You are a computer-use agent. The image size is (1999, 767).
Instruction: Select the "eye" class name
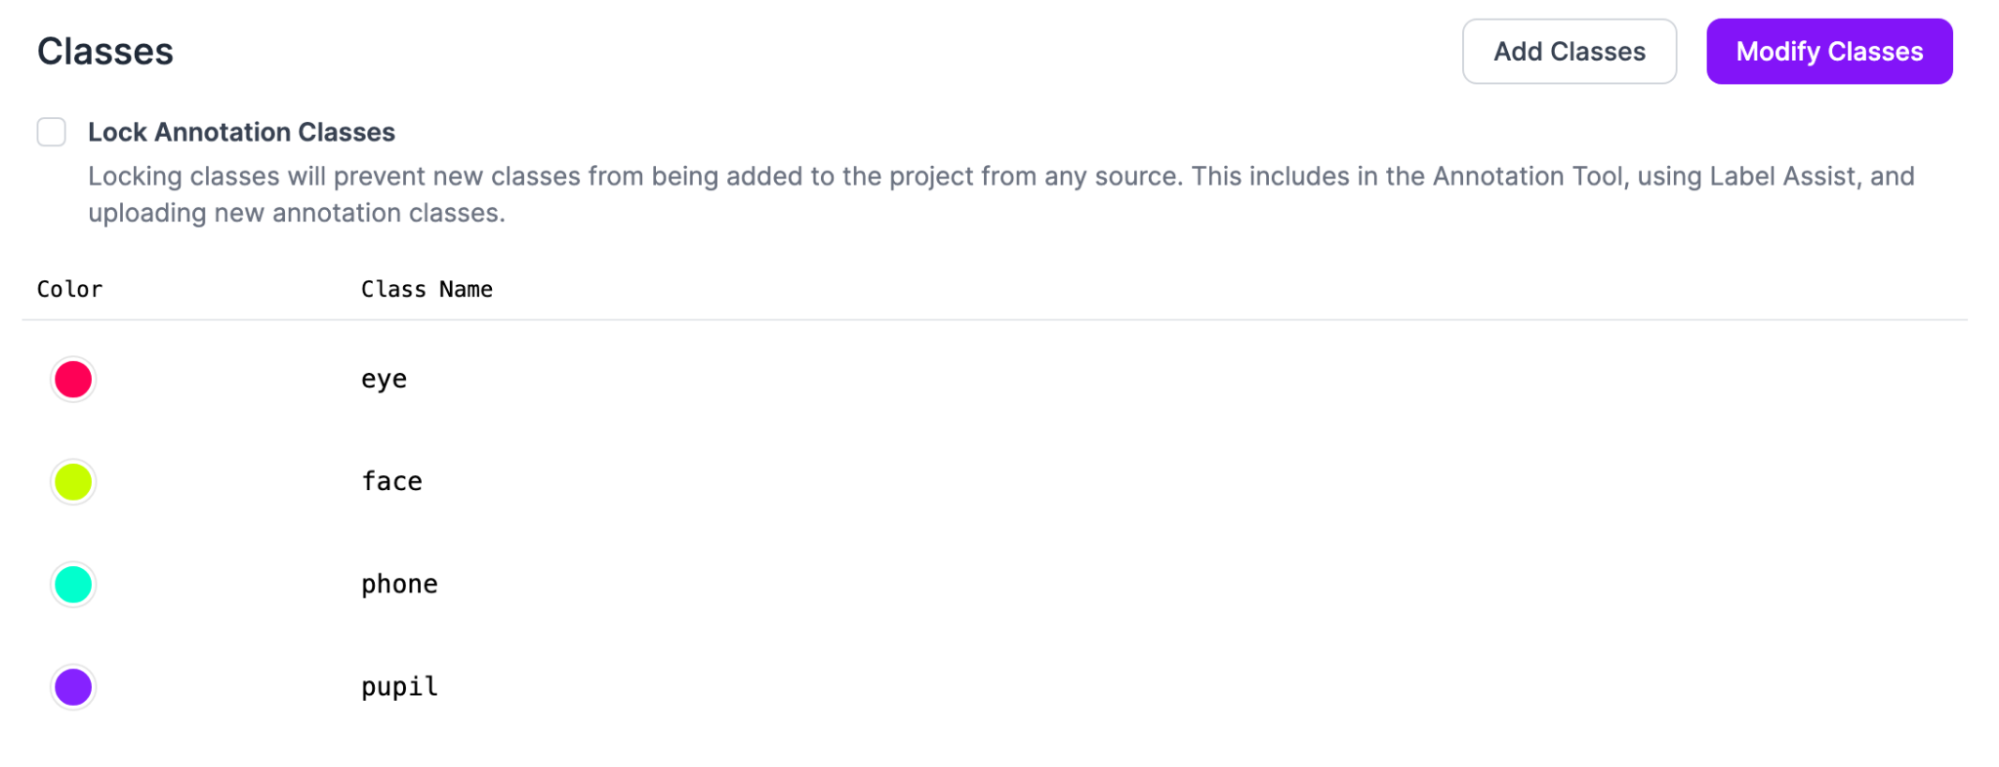[384, 380]
